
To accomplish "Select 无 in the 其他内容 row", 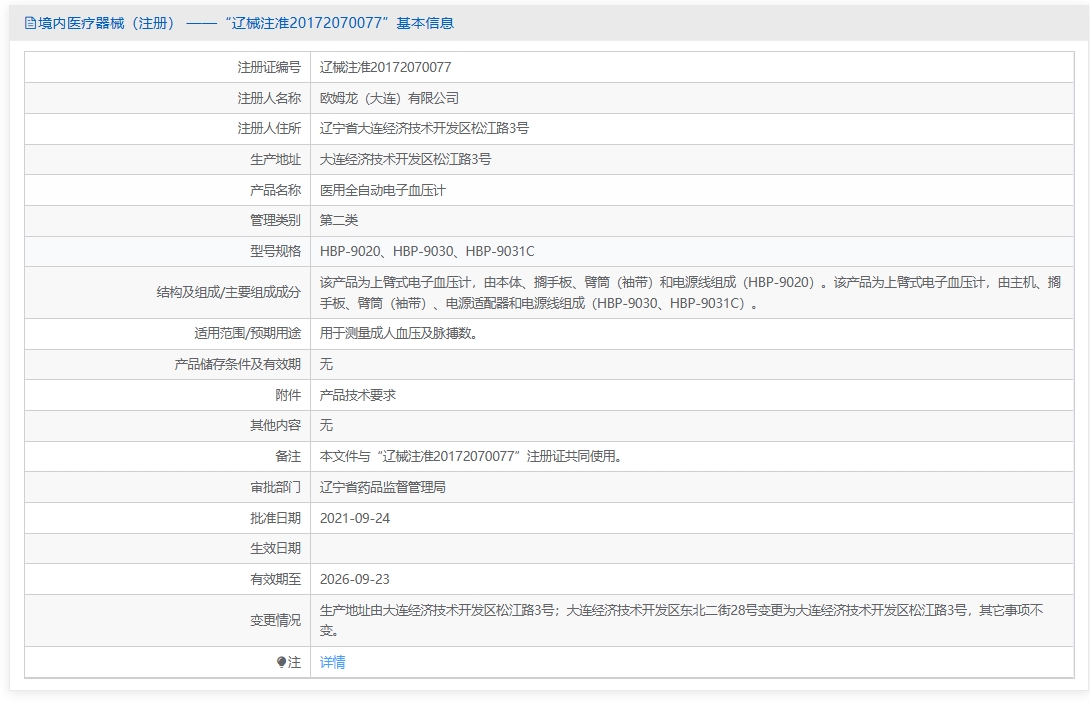I will (x=326, y=425).
